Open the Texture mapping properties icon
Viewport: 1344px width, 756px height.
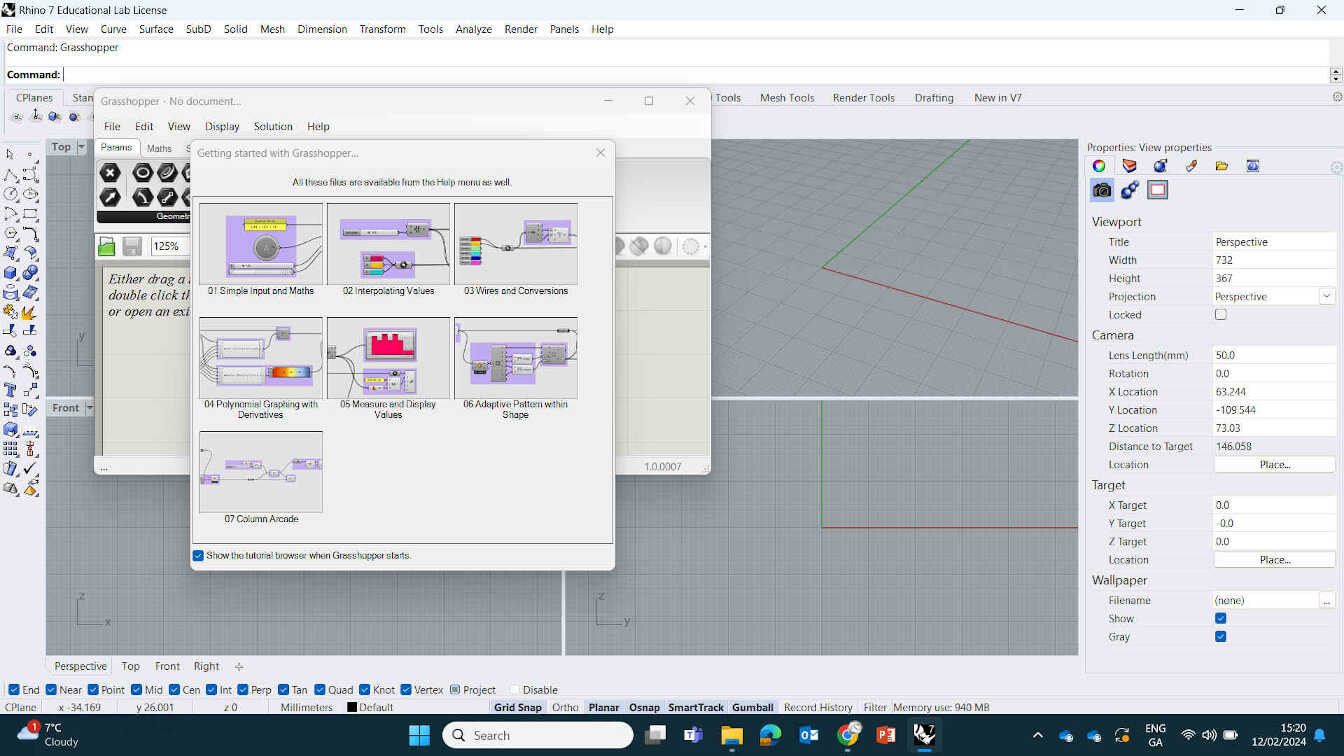pyautogui.click(x=1160, y=166)
